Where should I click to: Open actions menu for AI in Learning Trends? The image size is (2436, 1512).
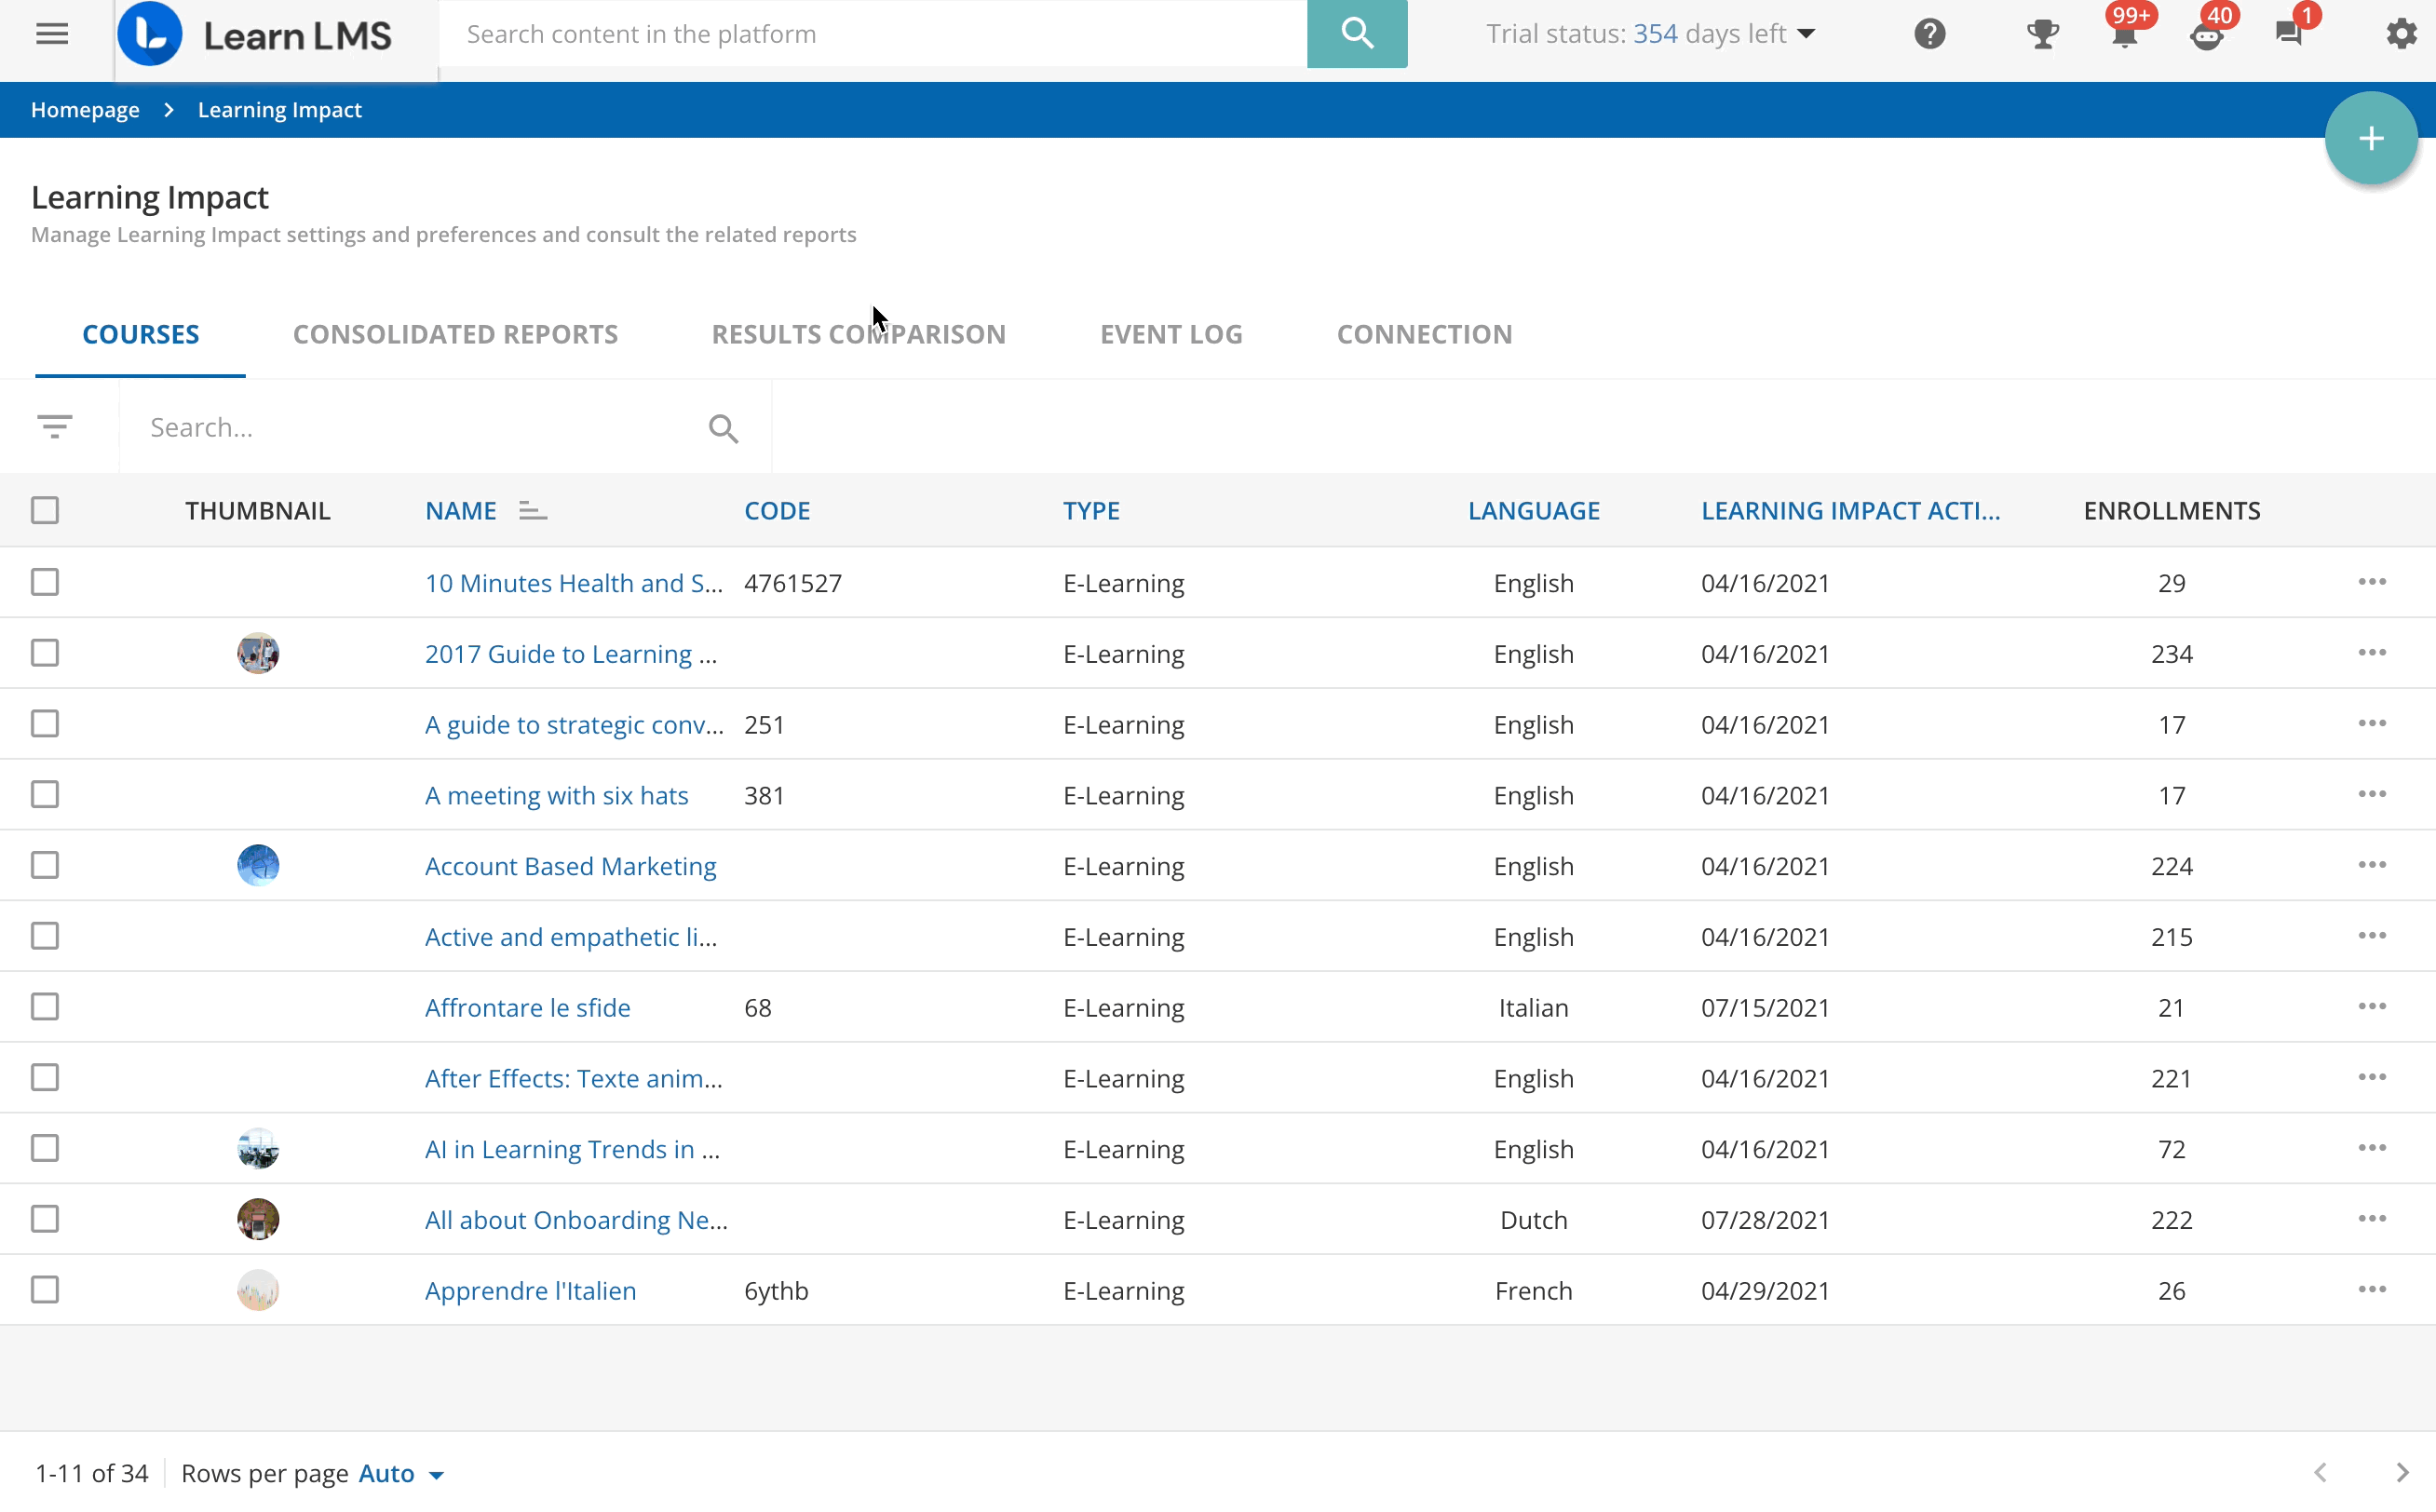(x=2371, y=1148)
